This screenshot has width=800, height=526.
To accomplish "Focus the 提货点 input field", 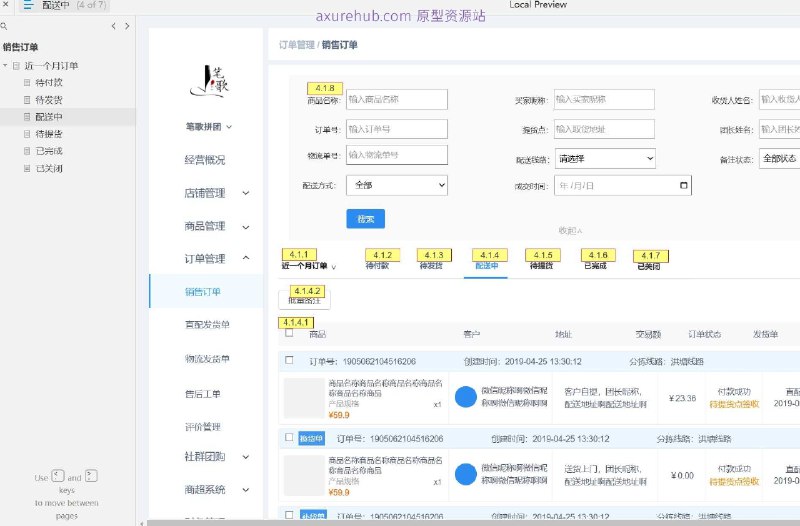I will tap(605, 129).
